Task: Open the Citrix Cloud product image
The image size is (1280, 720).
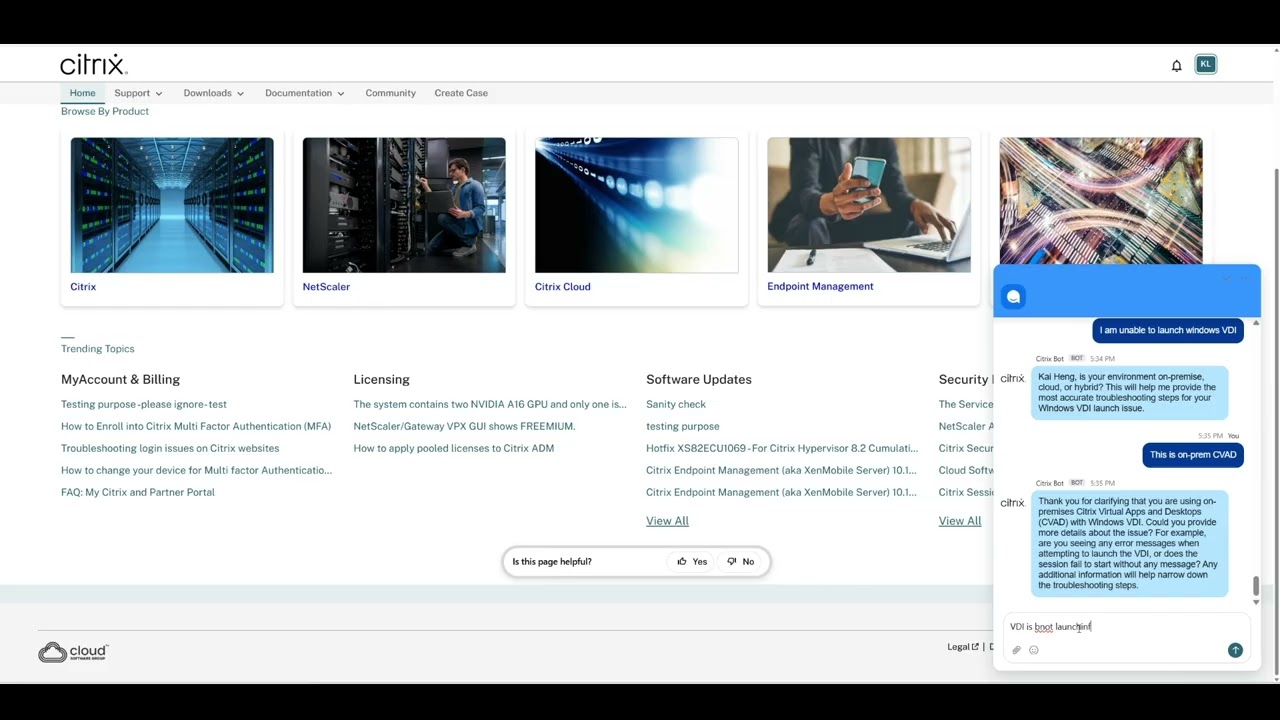Action: coord(636,205)
